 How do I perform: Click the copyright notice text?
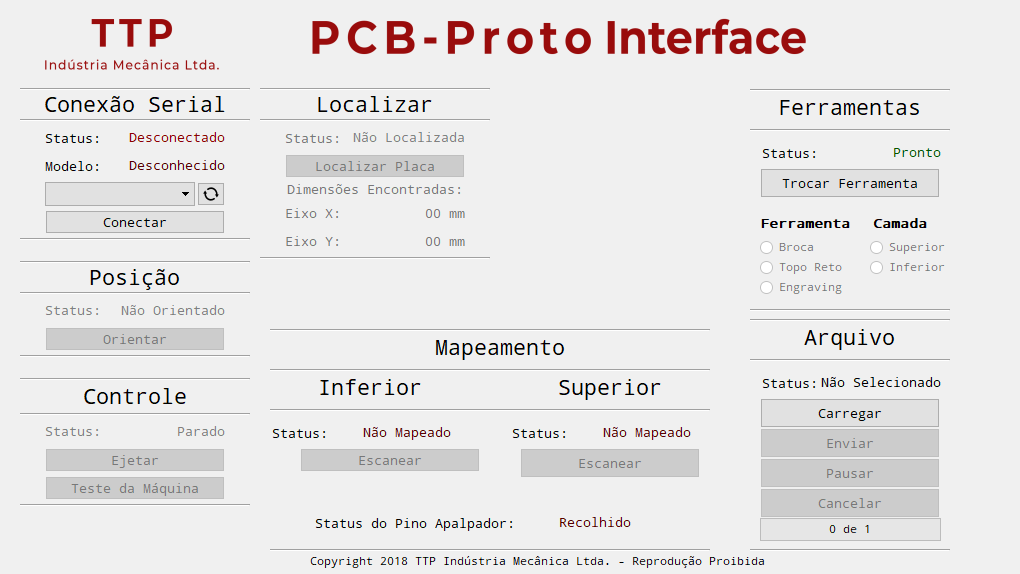point(537,561)
